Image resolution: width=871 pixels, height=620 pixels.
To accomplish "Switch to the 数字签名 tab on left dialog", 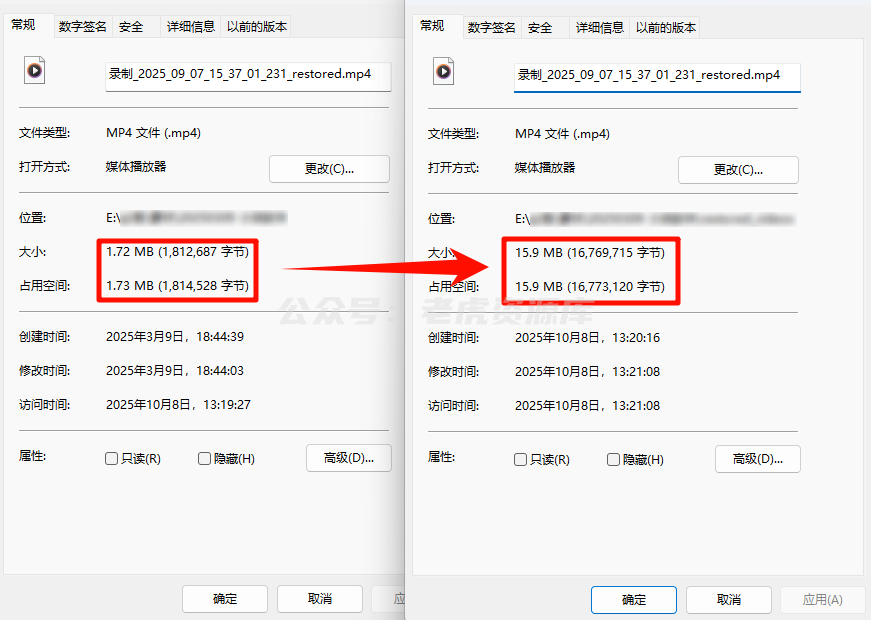I will pos(82,26).
